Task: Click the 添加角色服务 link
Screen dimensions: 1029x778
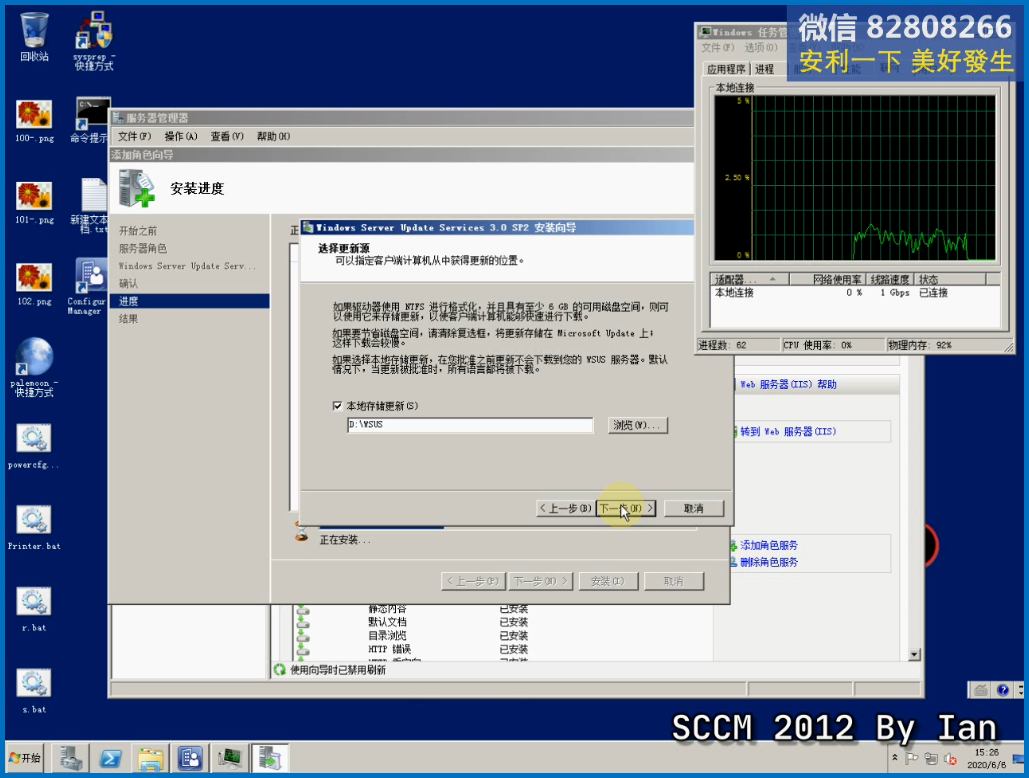Action: tap(768, 545)
